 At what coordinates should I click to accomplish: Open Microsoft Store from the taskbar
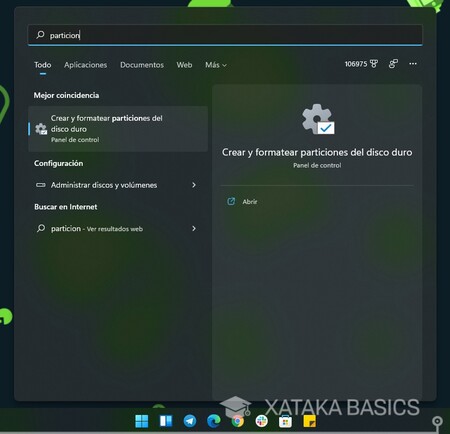[285, 422]
